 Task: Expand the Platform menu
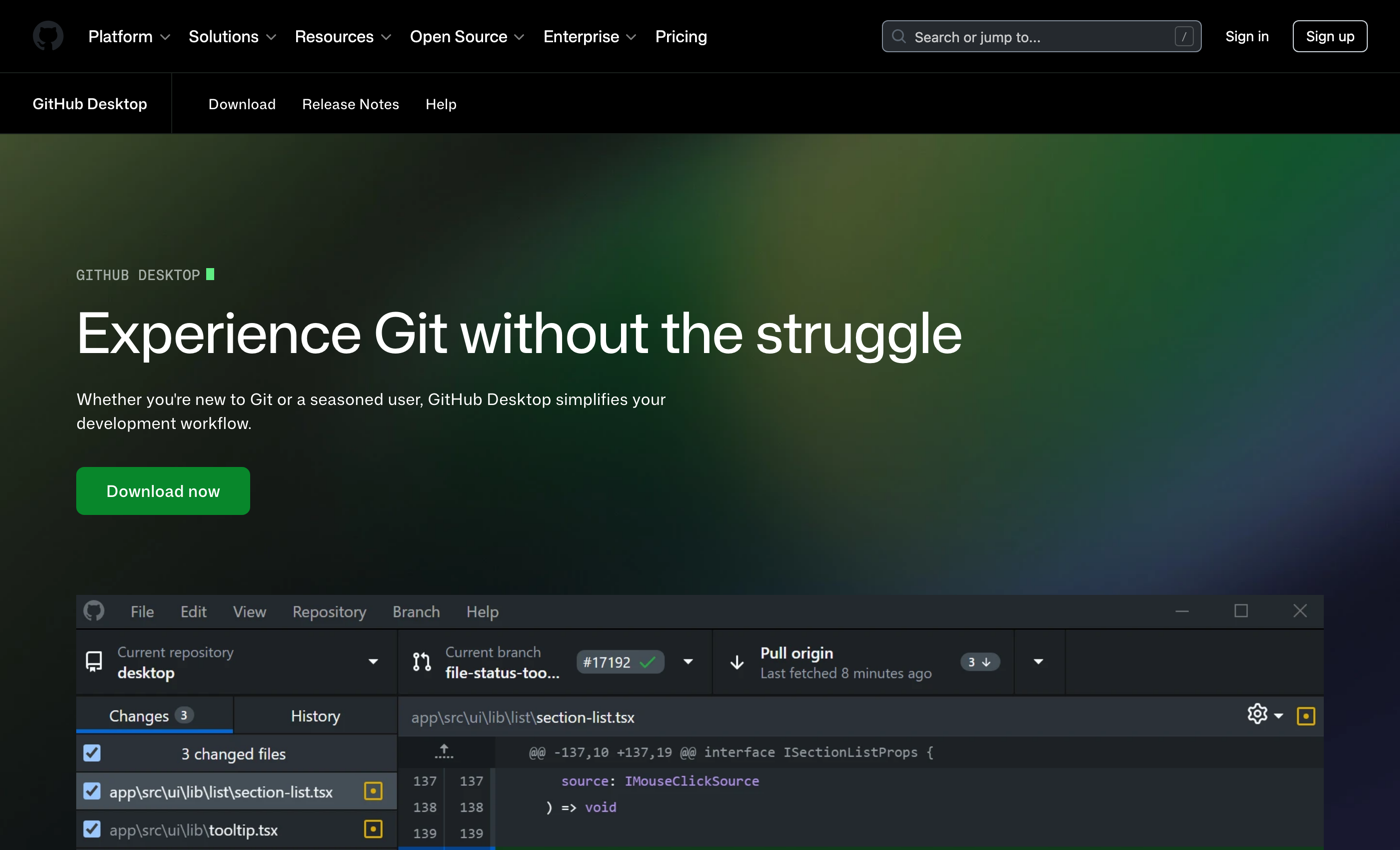pyautogui.click(x=129, y=37)
